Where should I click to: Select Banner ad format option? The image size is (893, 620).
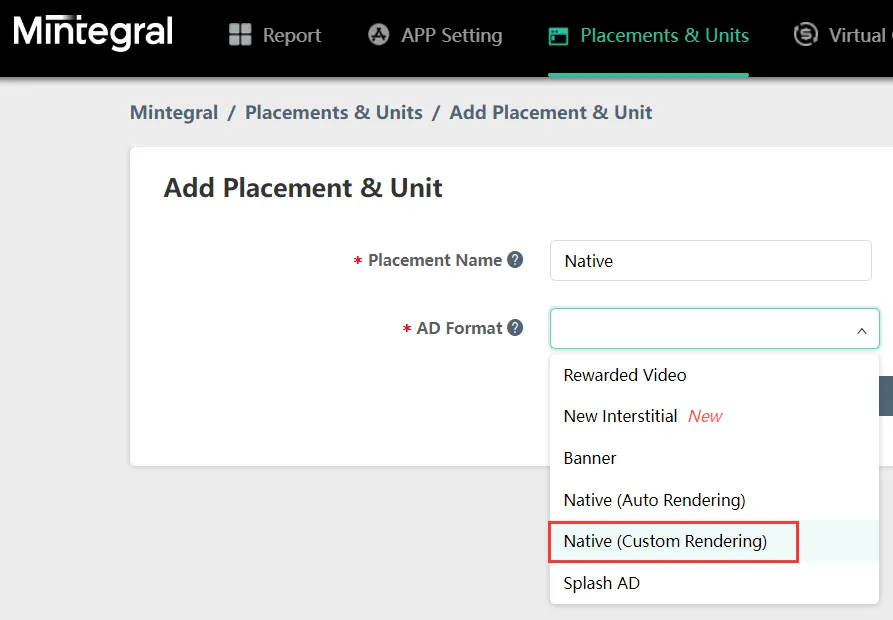[589, 458]
